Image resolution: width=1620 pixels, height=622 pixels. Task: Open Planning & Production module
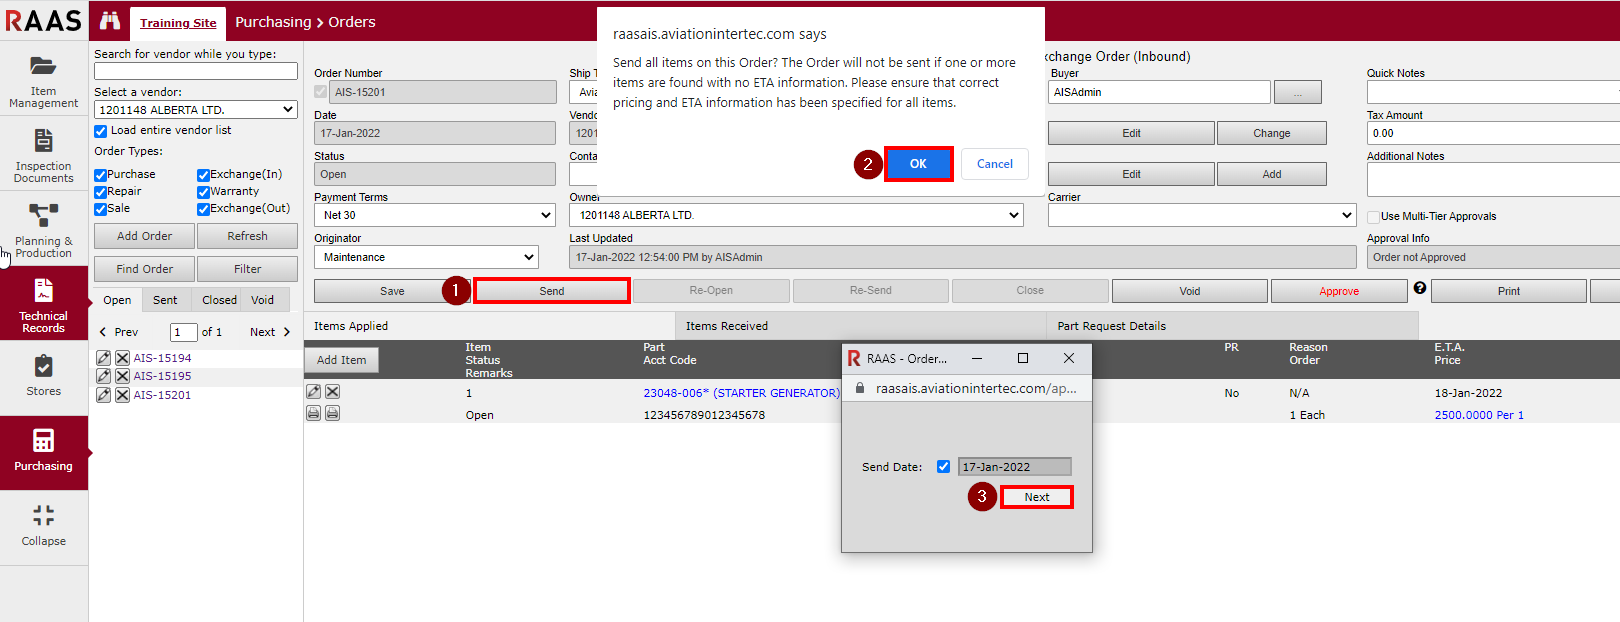43,230
